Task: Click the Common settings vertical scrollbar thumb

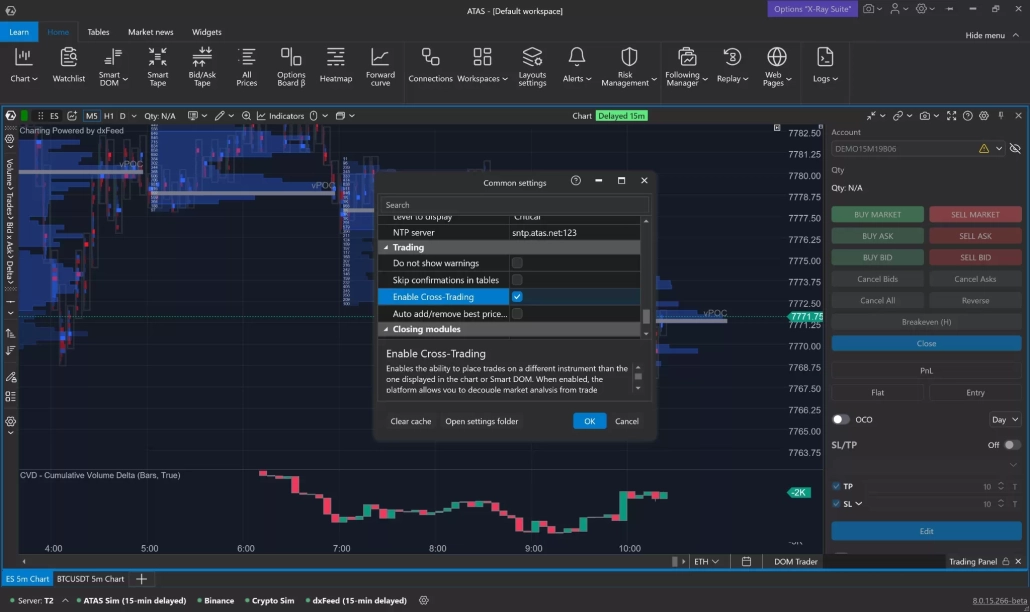Action: [646, 317]
